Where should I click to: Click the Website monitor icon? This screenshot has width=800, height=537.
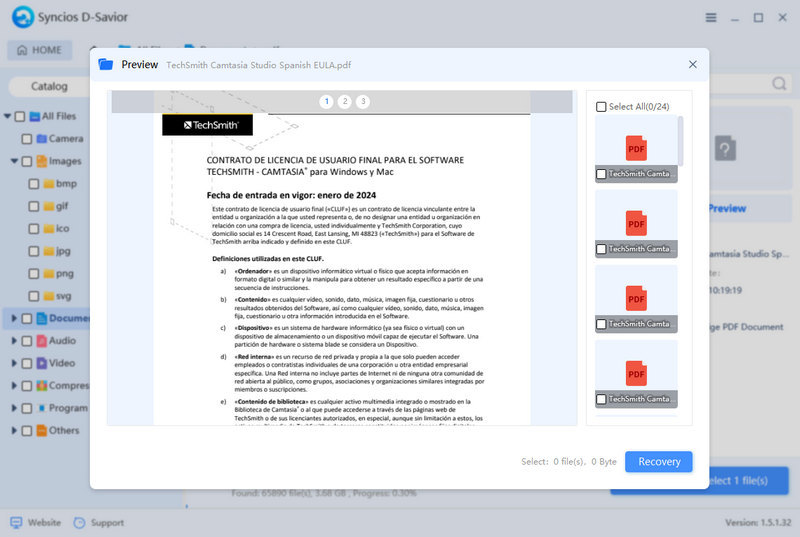click(16, 522)
